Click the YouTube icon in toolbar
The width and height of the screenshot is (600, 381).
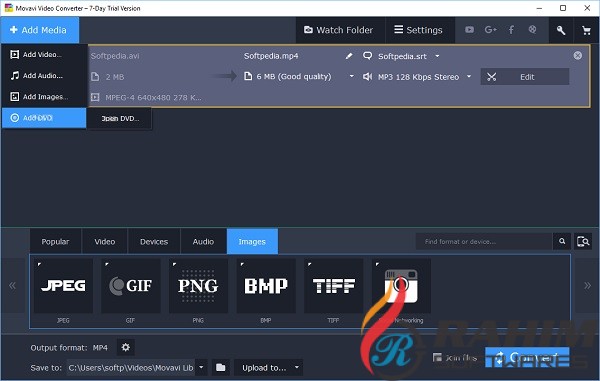[x=470, y=30]
